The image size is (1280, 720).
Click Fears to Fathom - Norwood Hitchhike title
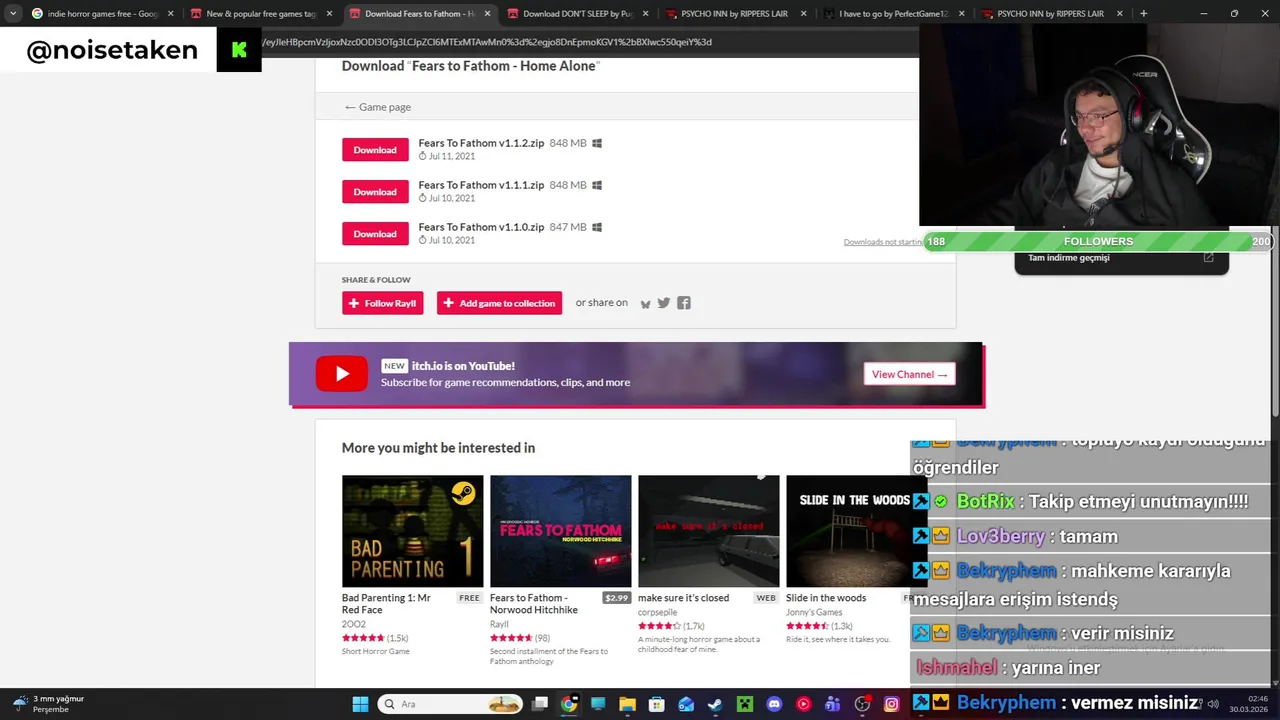tap(534, 604)
